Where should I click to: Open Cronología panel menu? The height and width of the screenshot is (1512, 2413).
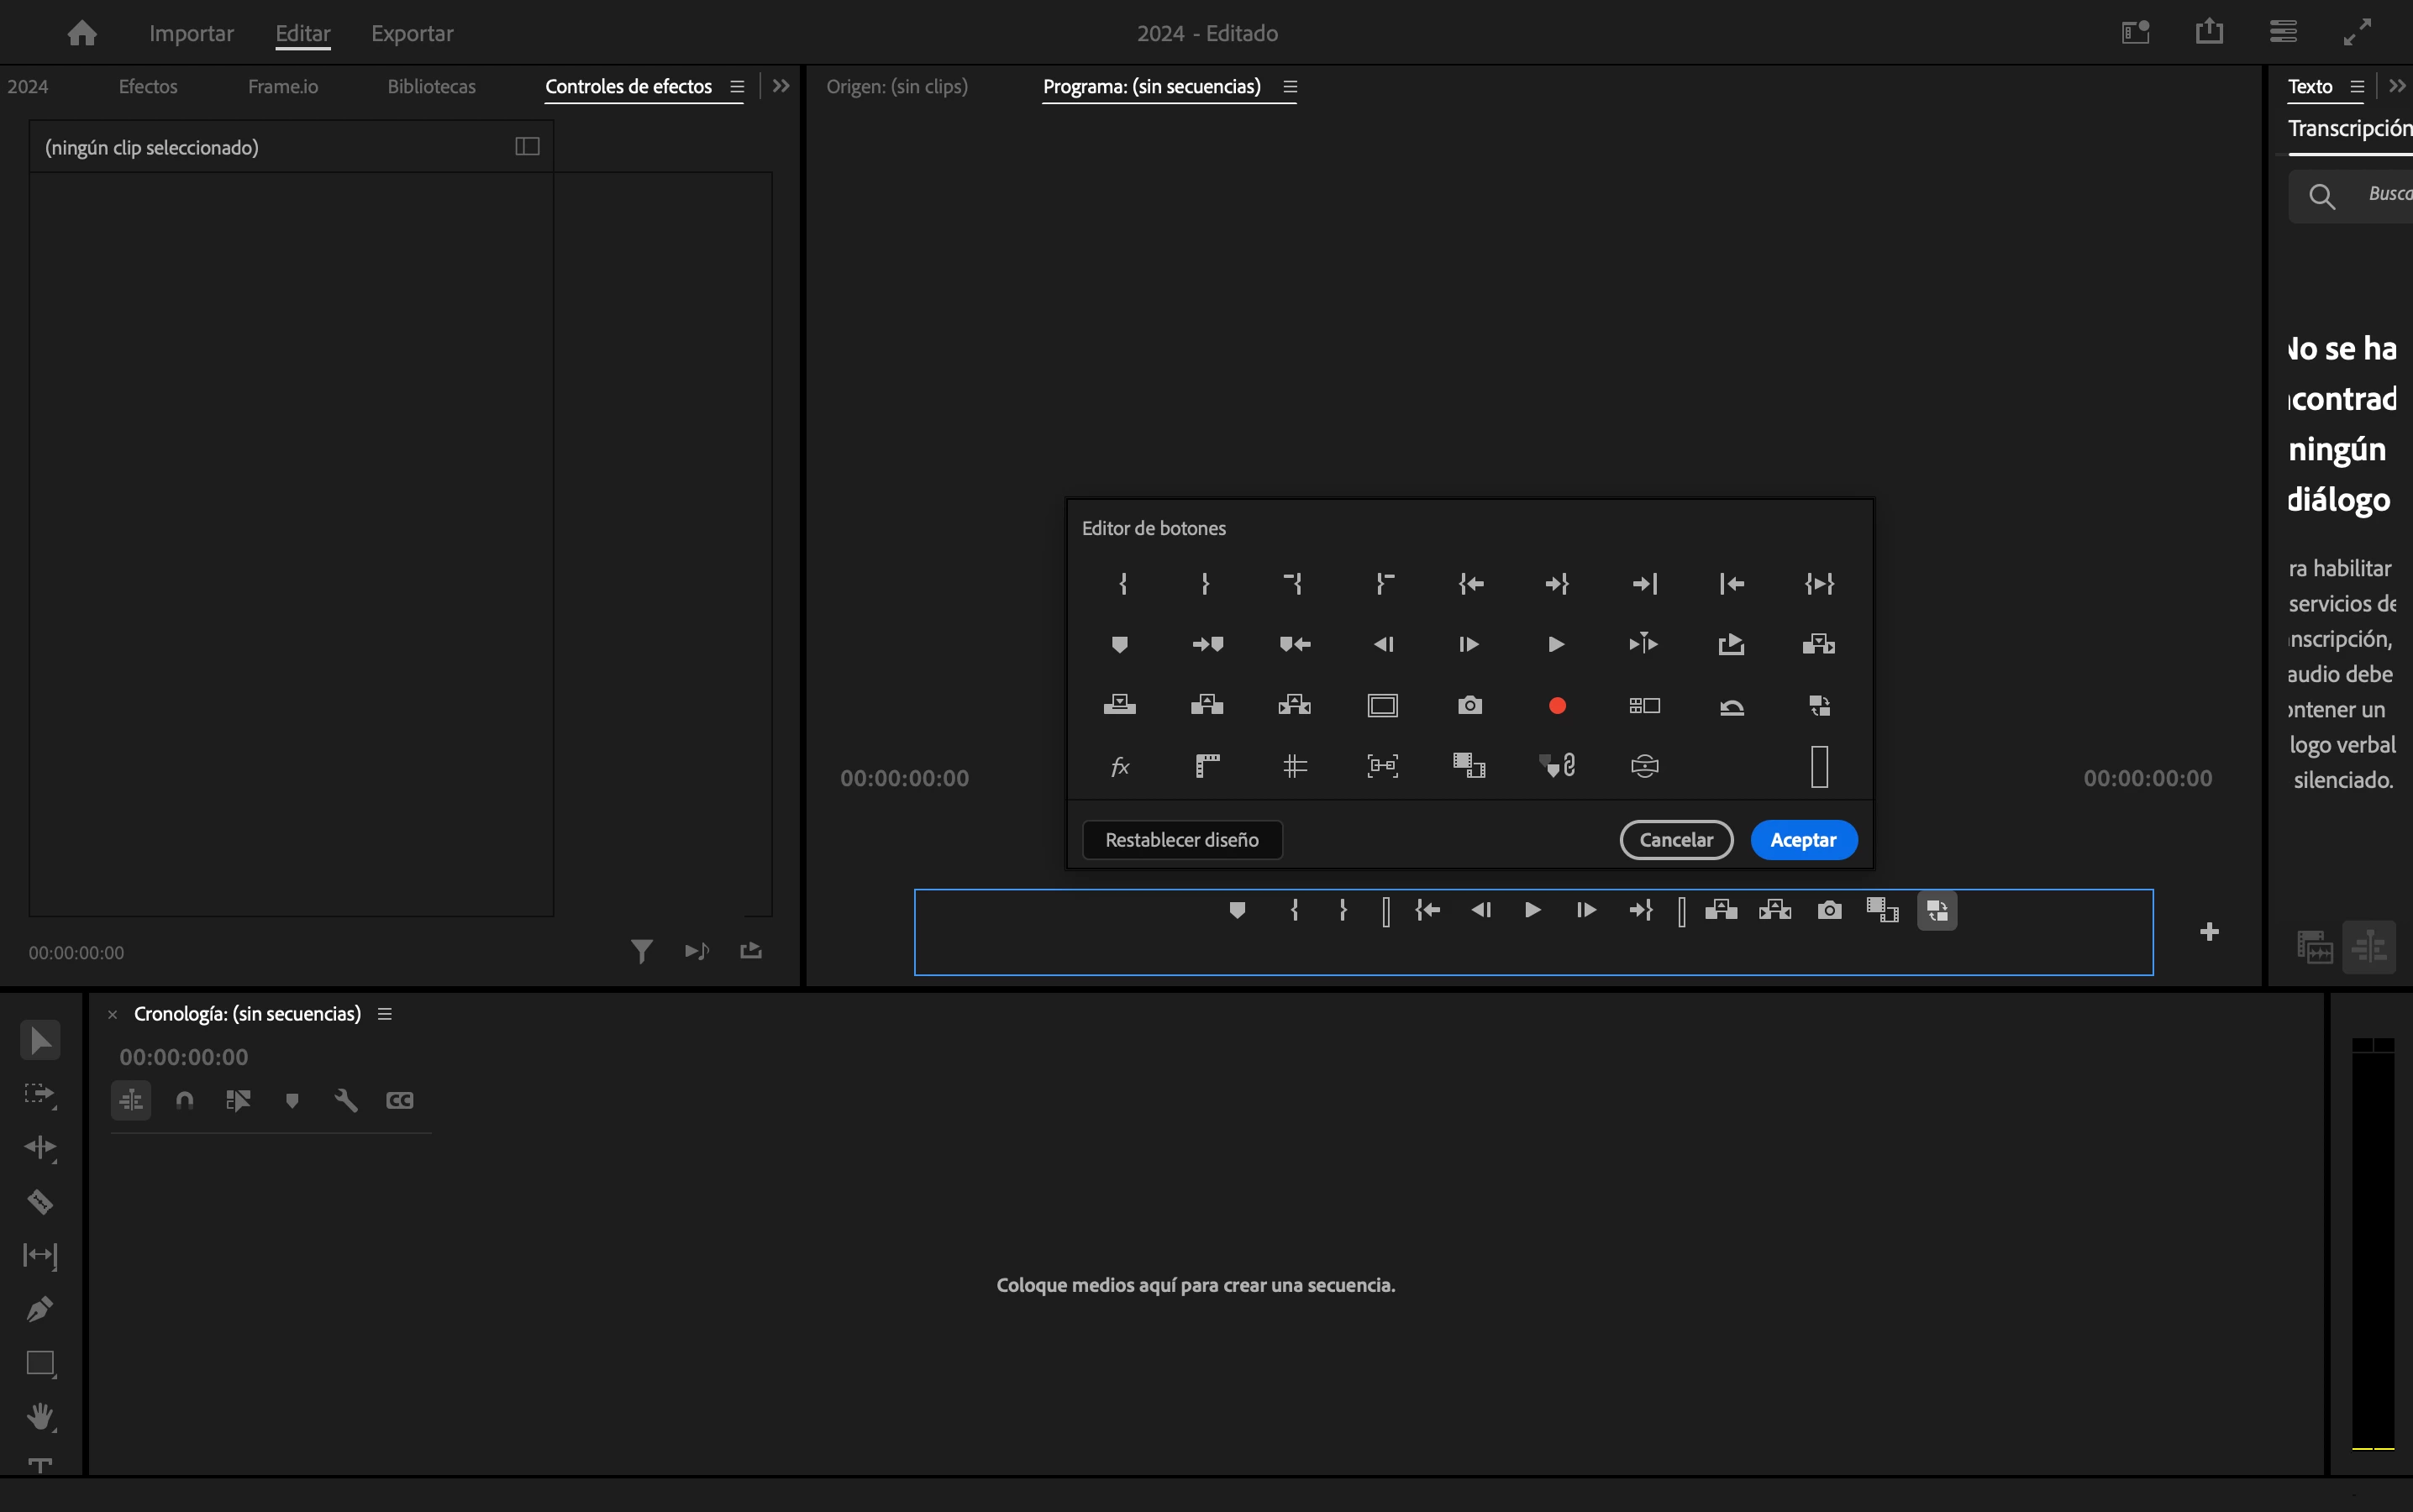[385, 1014]
